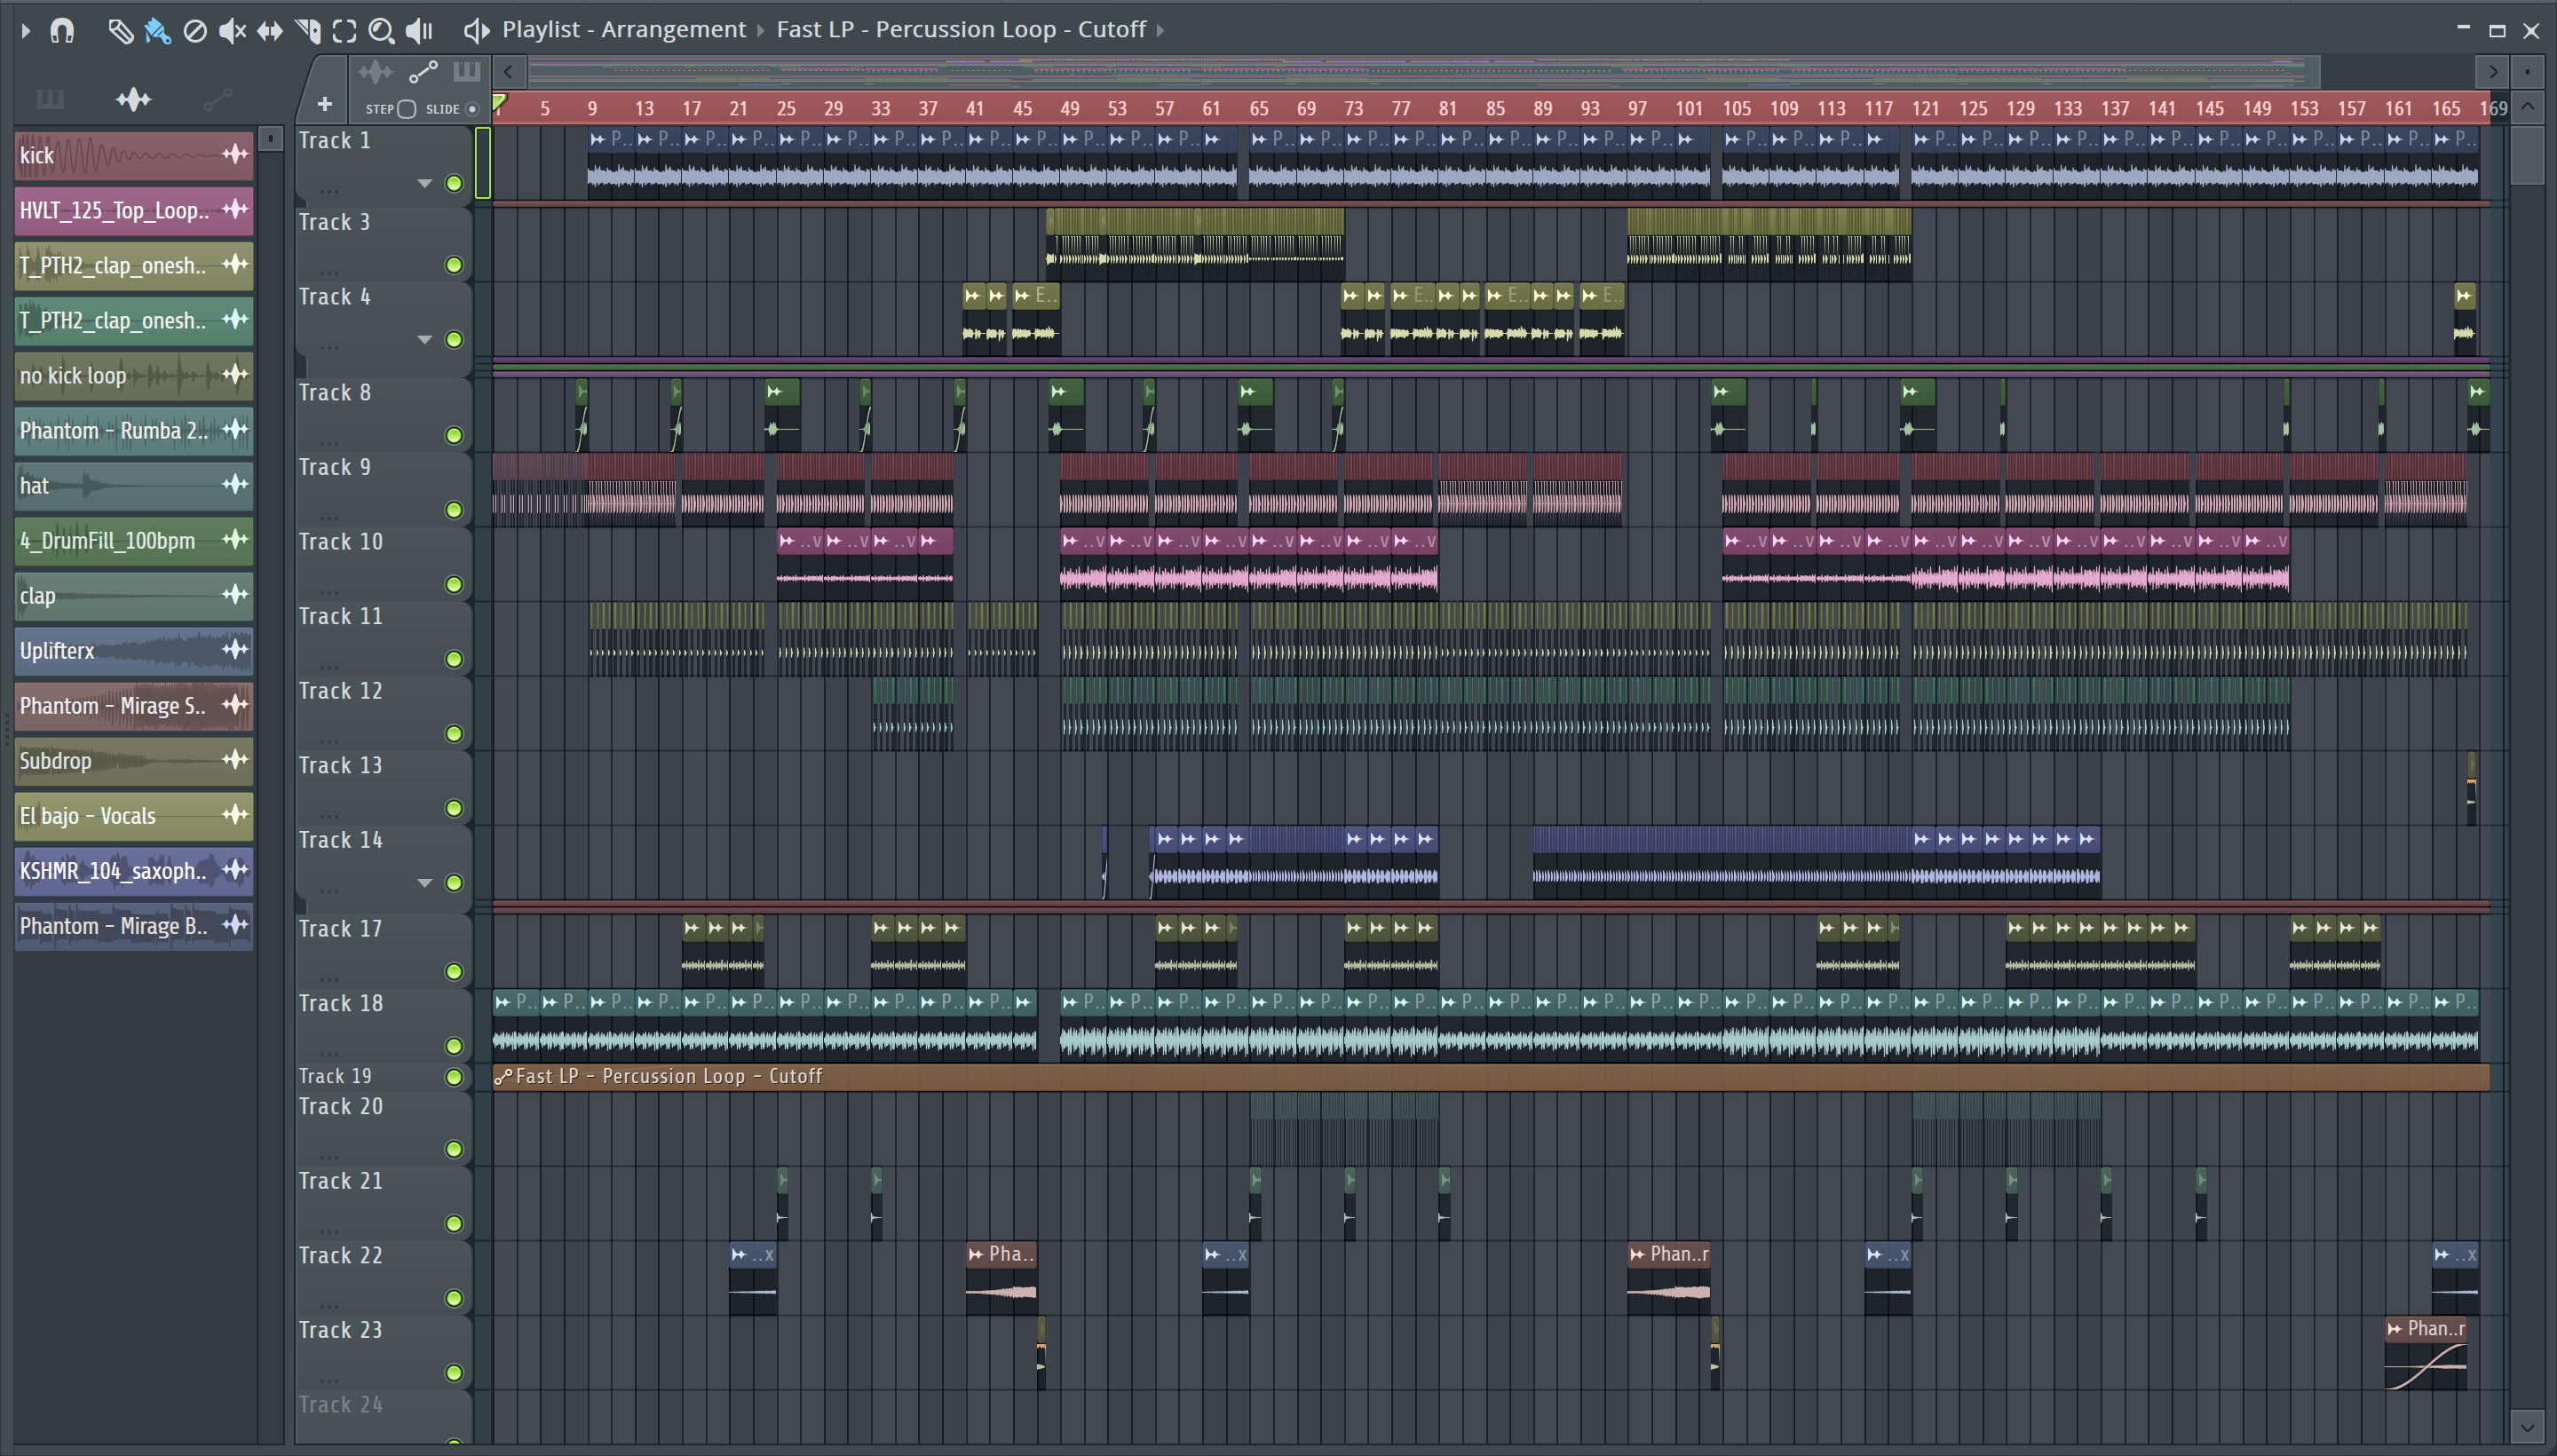This screenshot has height=1456, width=2557.
Task: Select the Delete tool
Action: point(195,30)
